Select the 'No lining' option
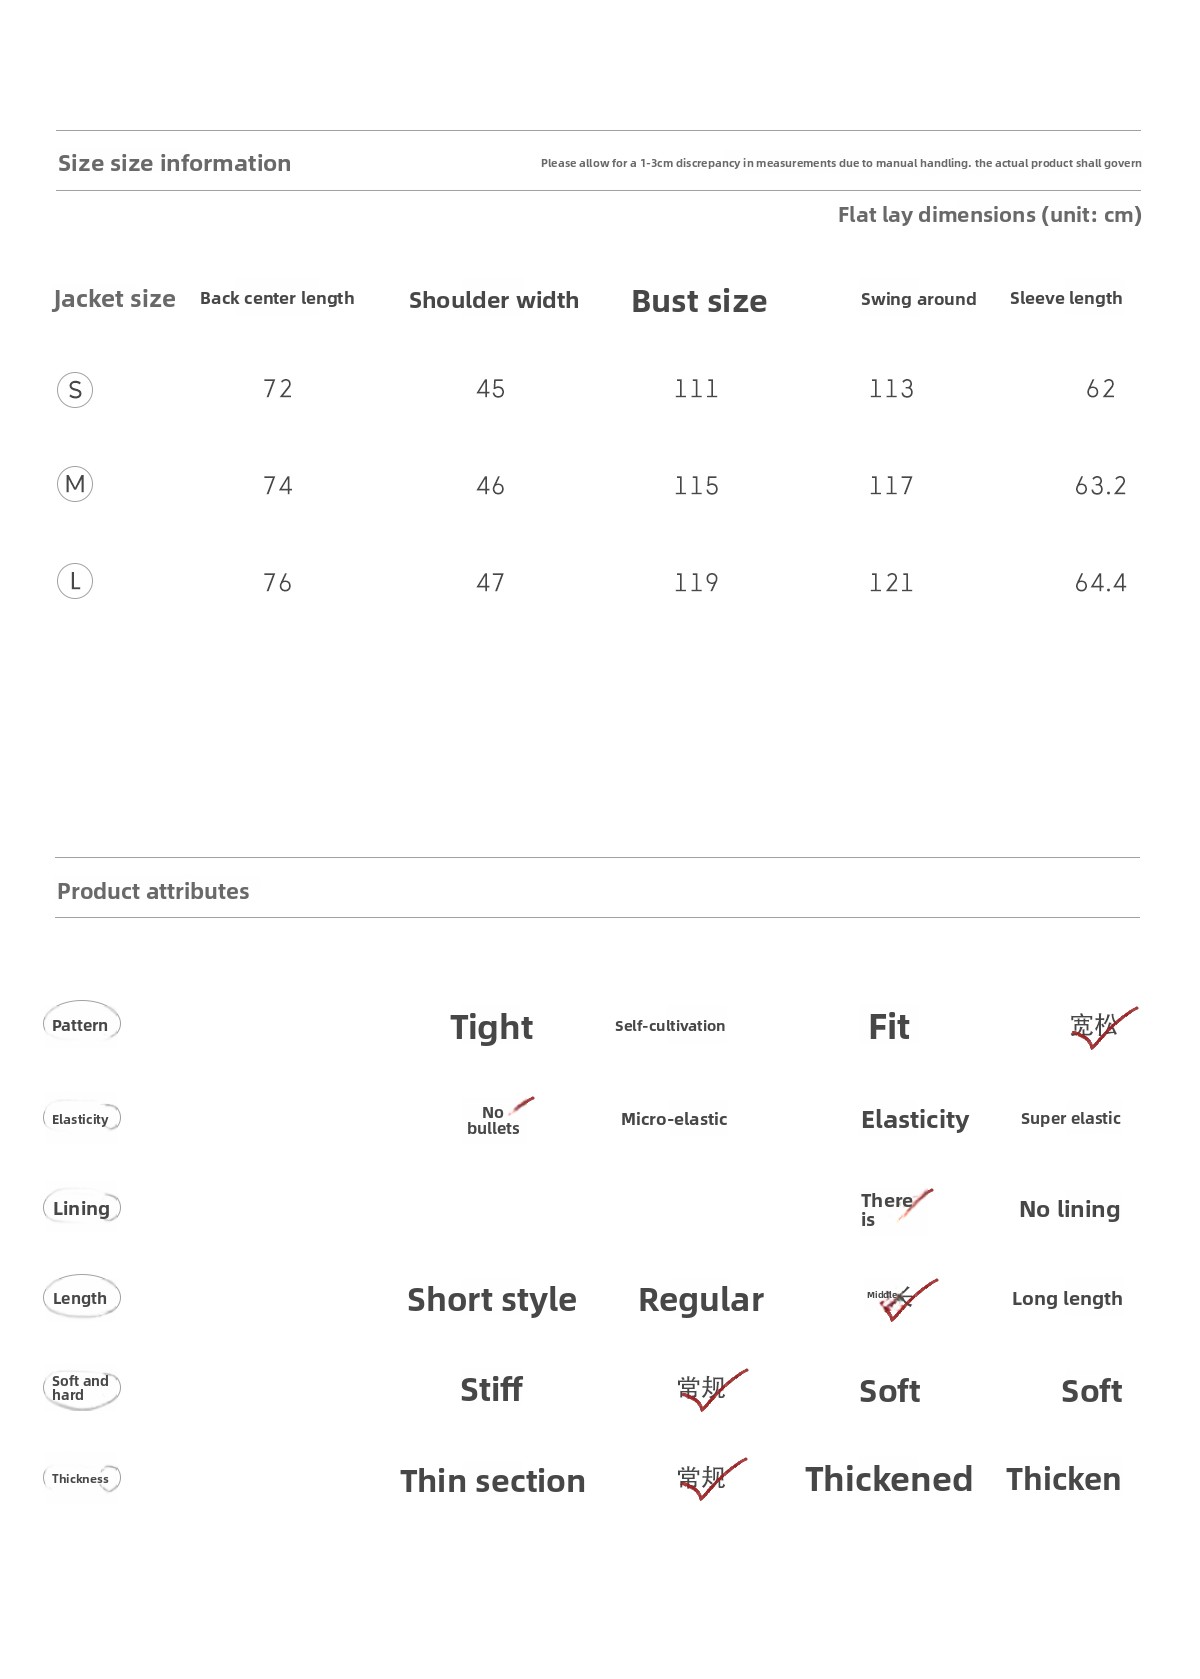Viewport: 1200px width, 1679px height. [x=1069, y=1209]
